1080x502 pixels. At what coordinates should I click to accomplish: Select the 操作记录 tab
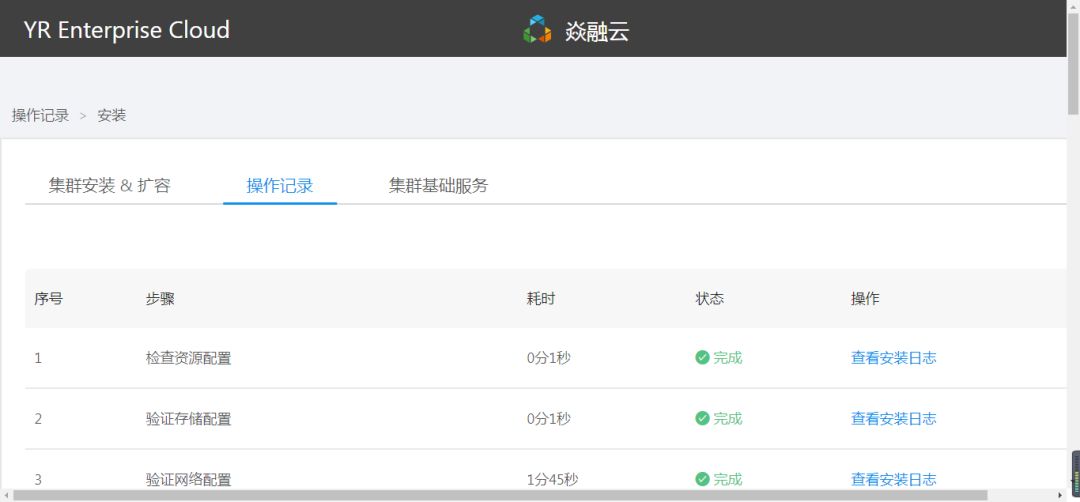(280, 185)
